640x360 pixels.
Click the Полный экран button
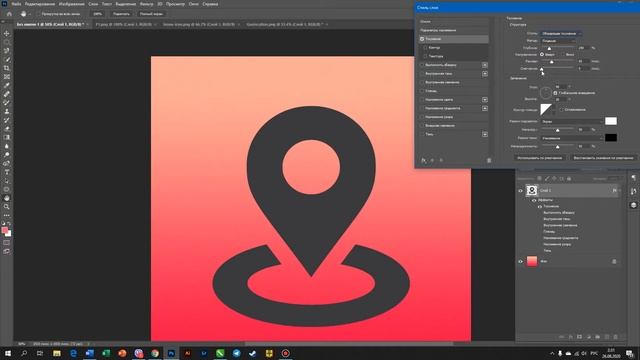[x=151, y=14]
